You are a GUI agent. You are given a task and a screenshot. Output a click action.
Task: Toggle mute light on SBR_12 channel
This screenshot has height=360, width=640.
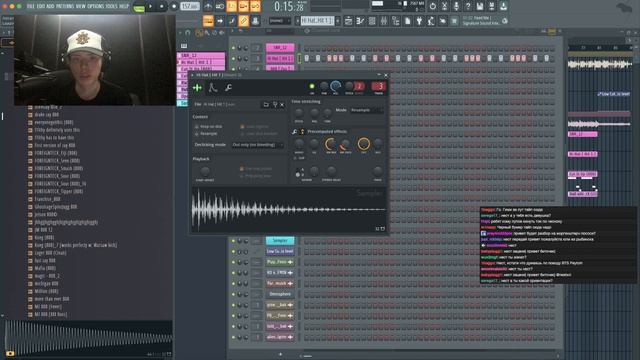[233, 48]
